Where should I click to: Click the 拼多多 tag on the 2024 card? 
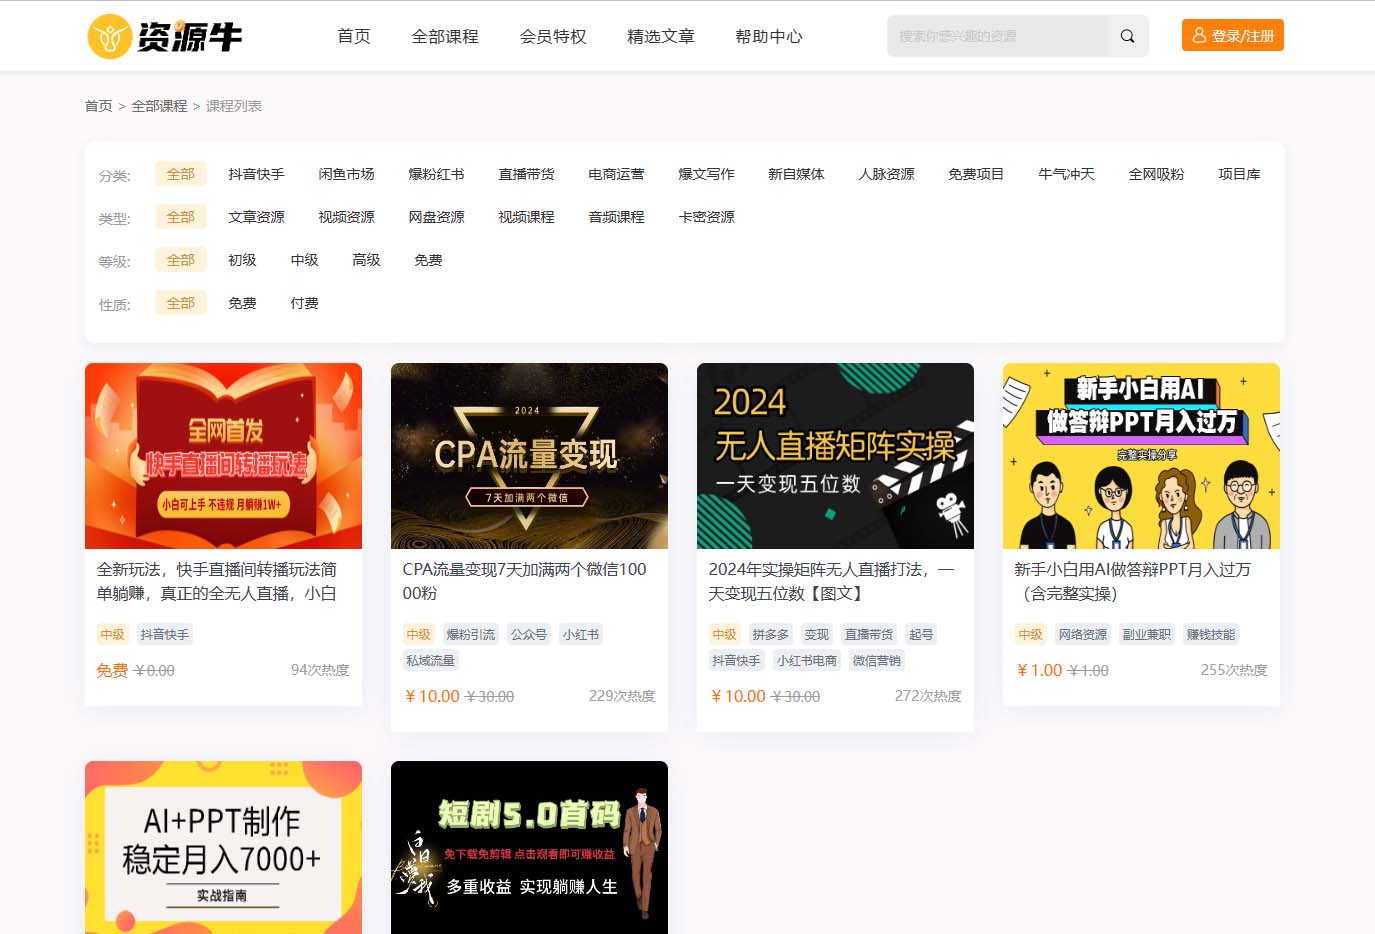point(770,633)
